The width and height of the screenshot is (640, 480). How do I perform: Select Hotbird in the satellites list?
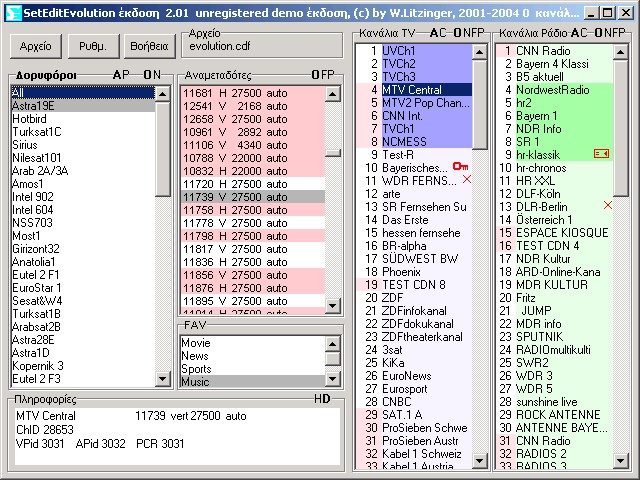tap(29, 118)
